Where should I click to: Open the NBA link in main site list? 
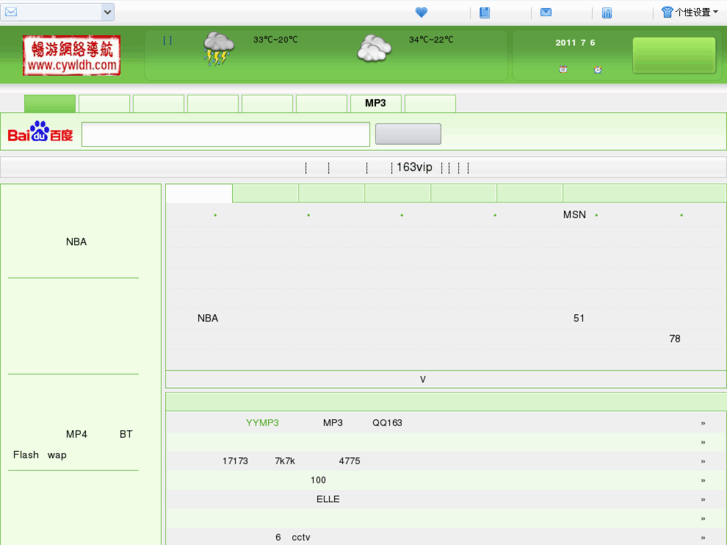point(208,318)
